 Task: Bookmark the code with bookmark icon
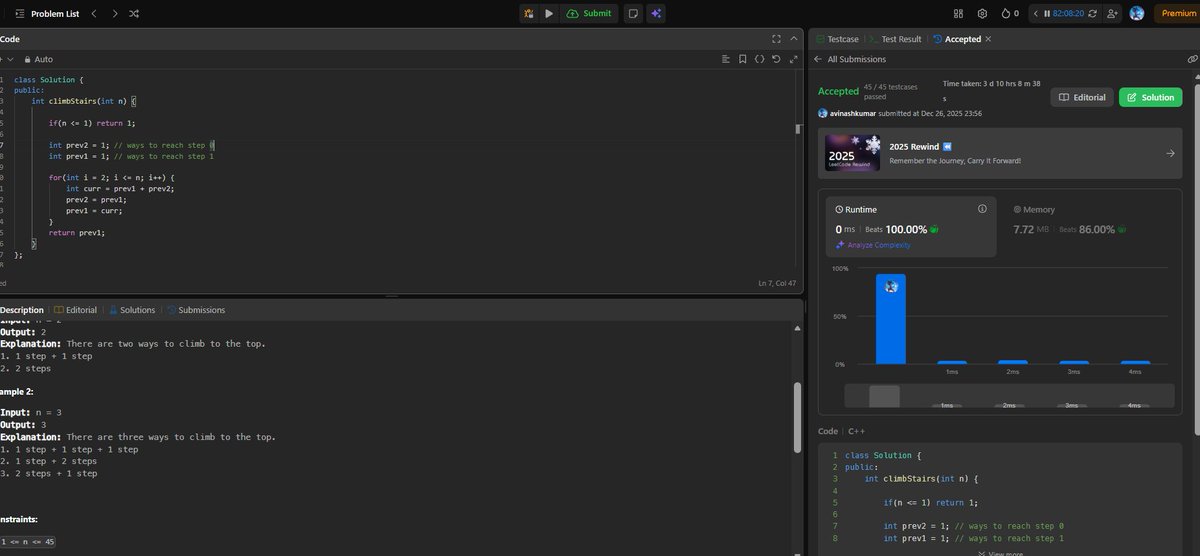click(x=743, y=60)
